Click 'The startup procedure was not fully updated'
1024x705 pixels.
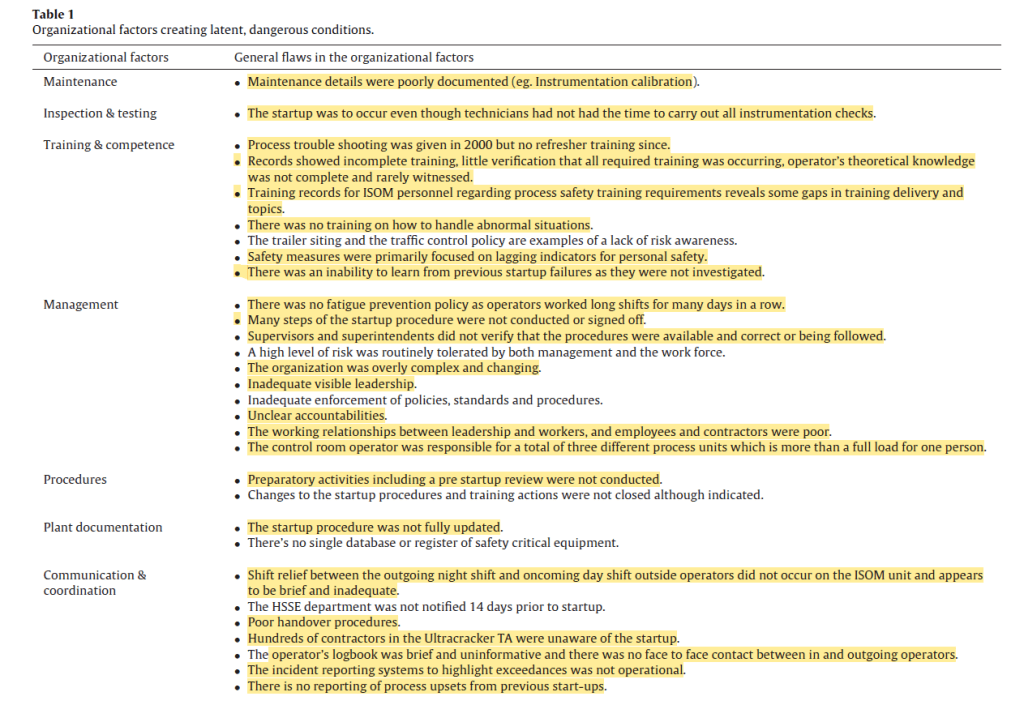374,528
